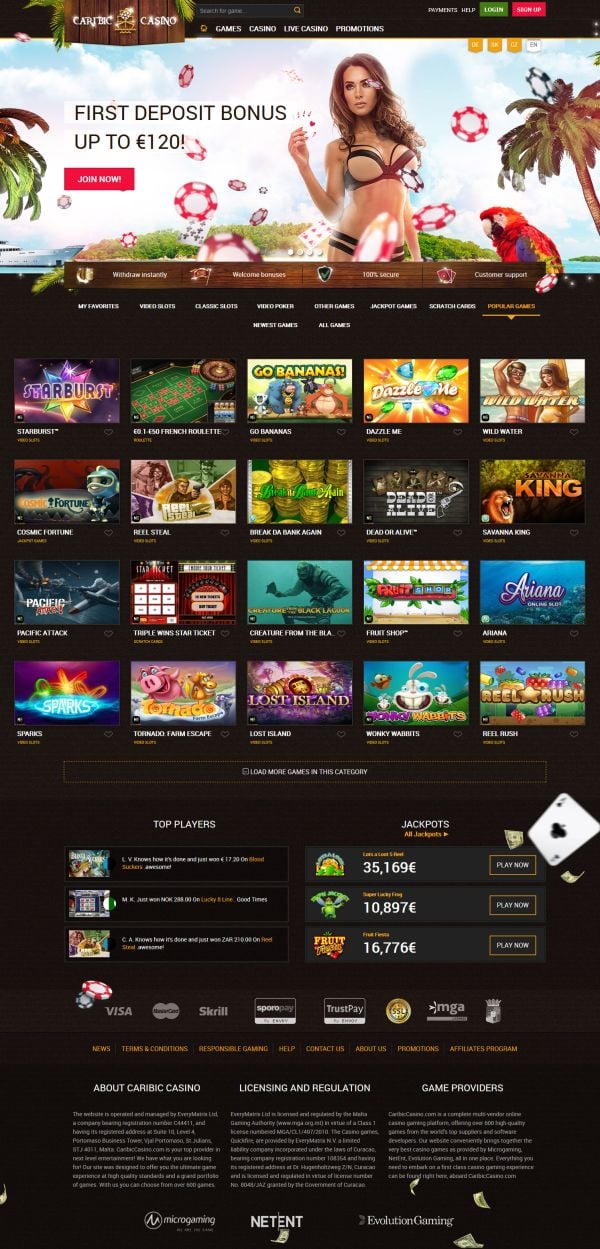Screen dimensions: 600x1249
Task: Switch language to EN
Action: (x=534, y=45)
